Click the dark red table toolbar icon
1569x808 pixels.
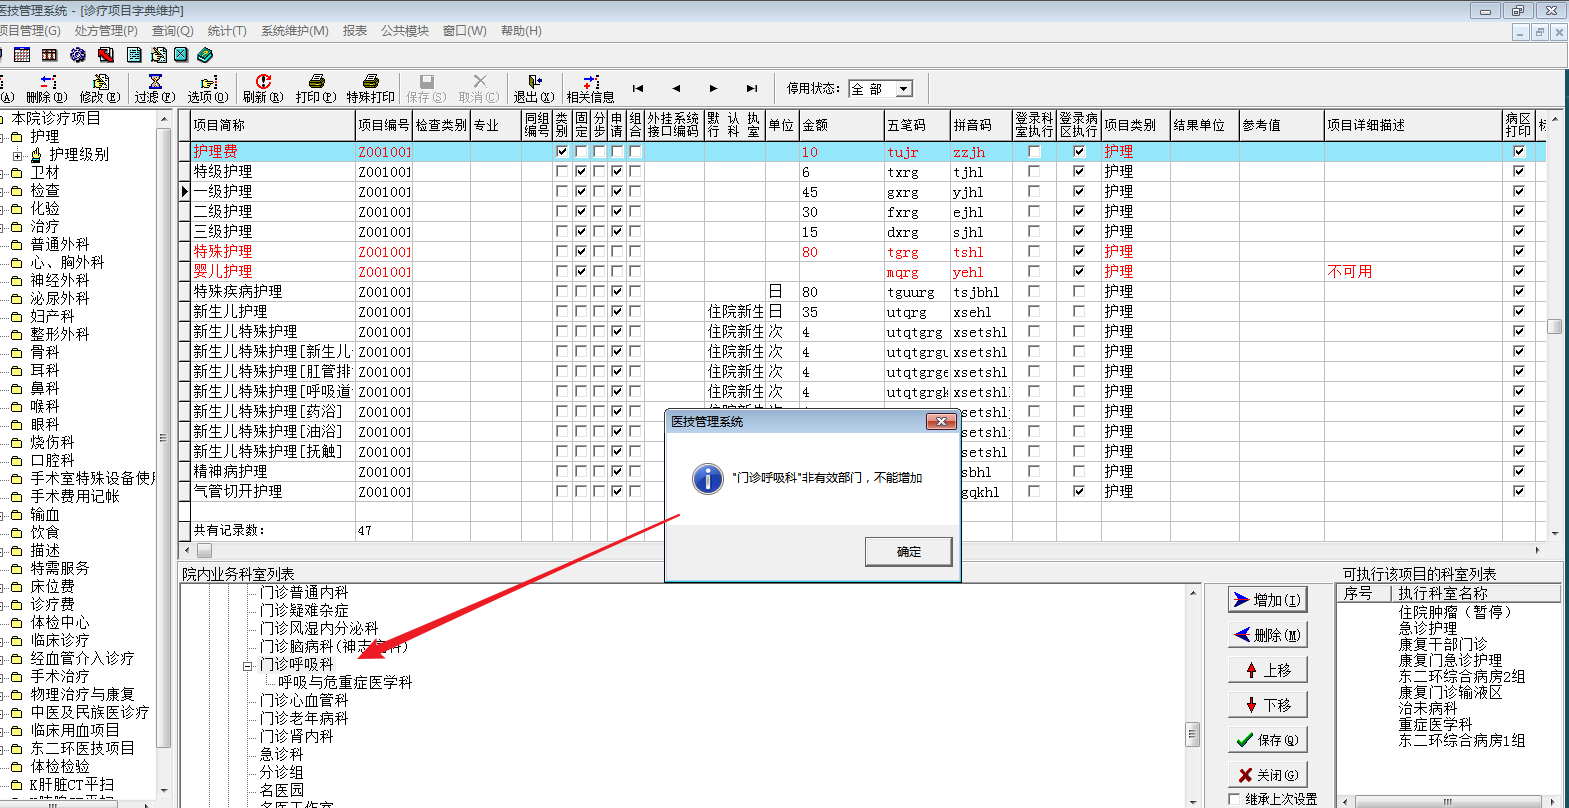[x=49, y=55]
